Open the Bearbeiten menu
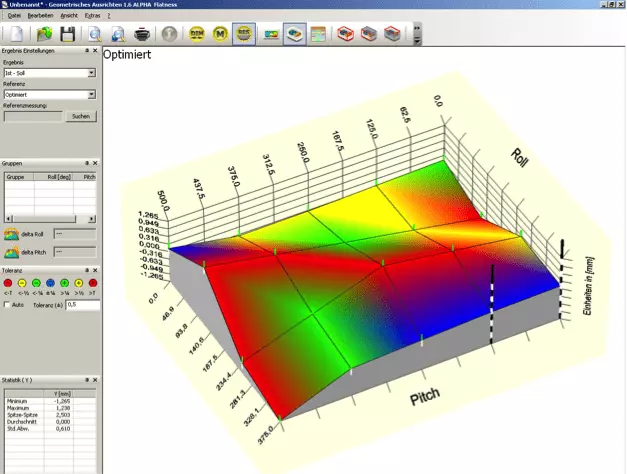The width and height of the screenshot is (627, 474). pyautogui.click(x=41, y=16)
